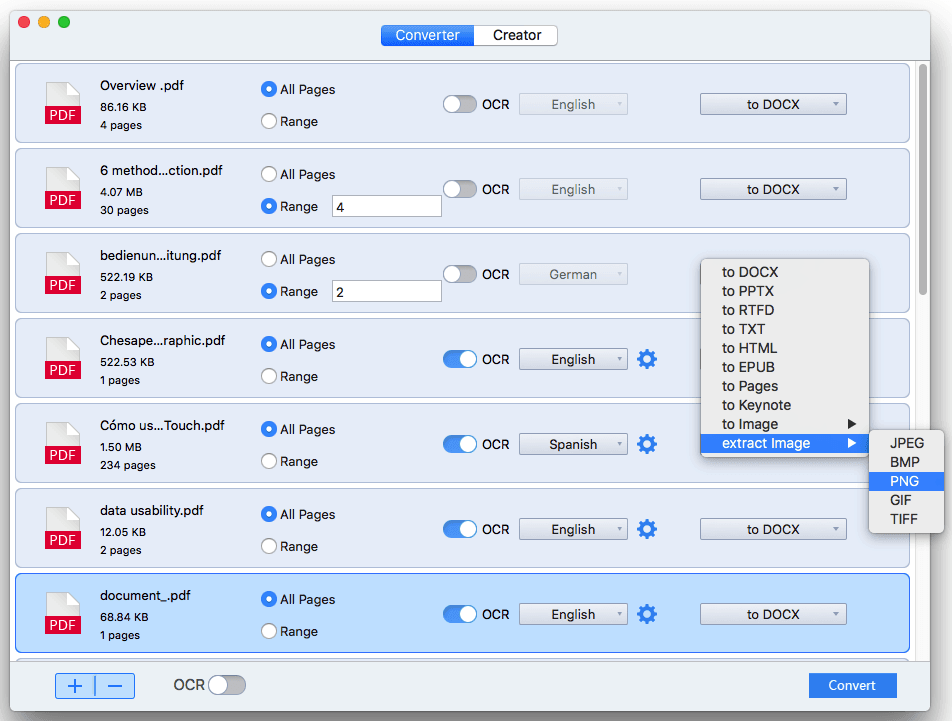Open language dropdown showing Spanish
Image resolution: width=952 pixels, height=721 pixels.
tap(573, 444)
